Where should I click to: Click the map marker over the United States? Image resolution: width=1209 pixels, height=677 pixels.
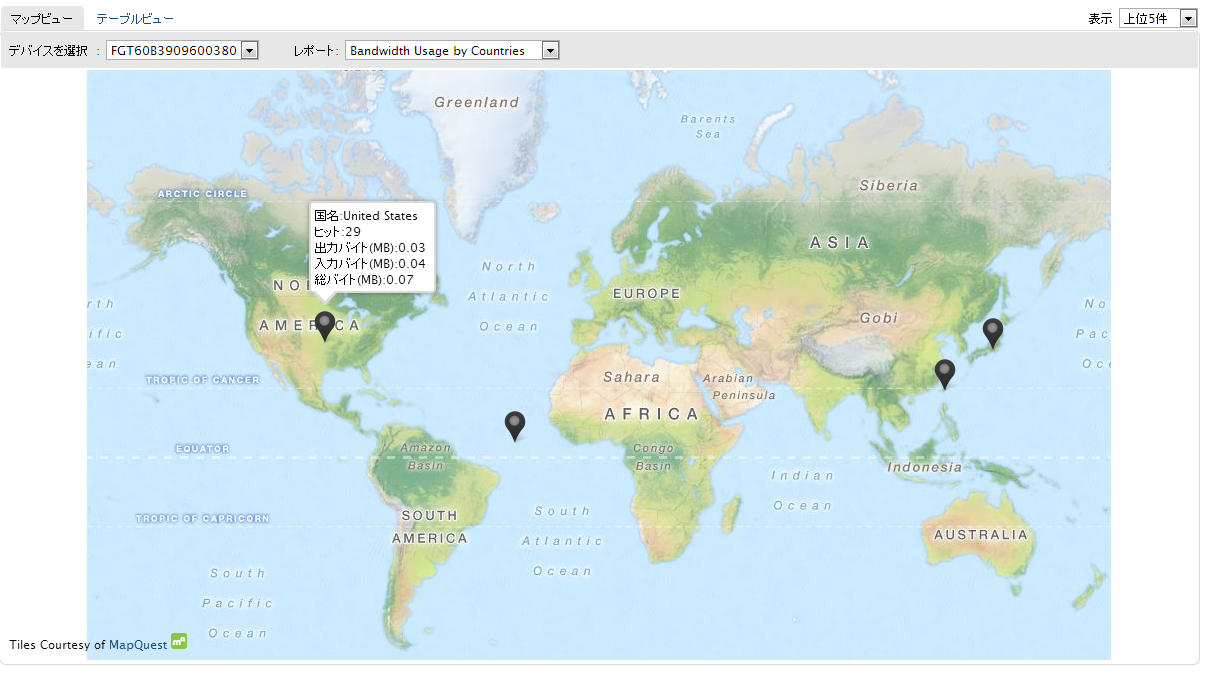[x=325, y=326]
